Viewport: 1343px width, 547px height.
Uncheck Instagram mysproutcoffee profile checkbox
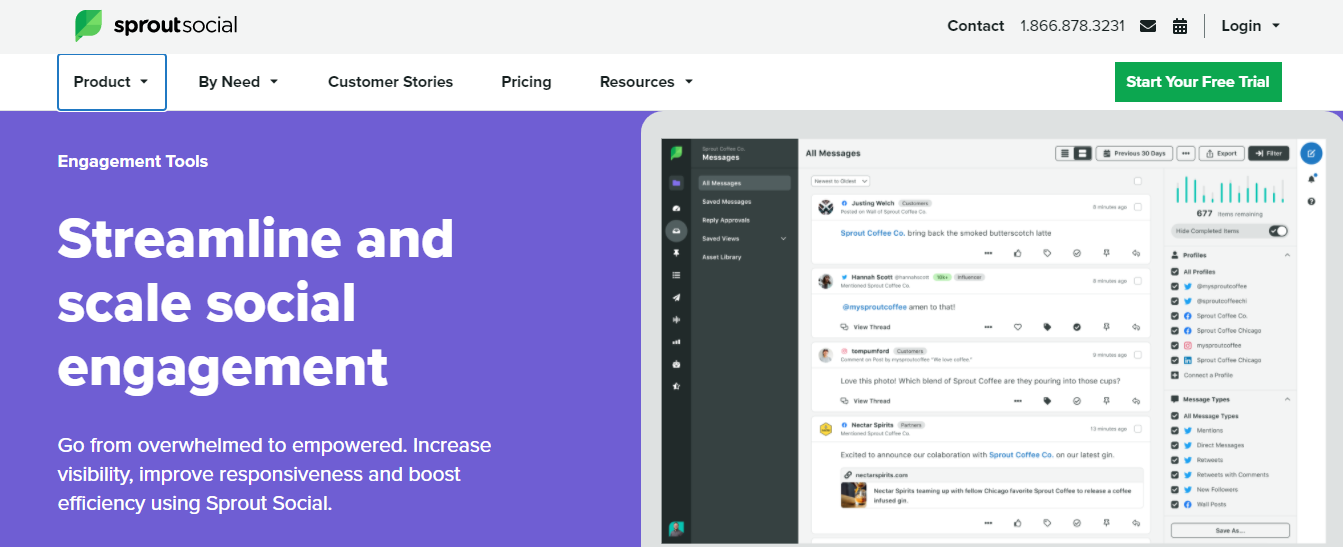(1175, 345)
